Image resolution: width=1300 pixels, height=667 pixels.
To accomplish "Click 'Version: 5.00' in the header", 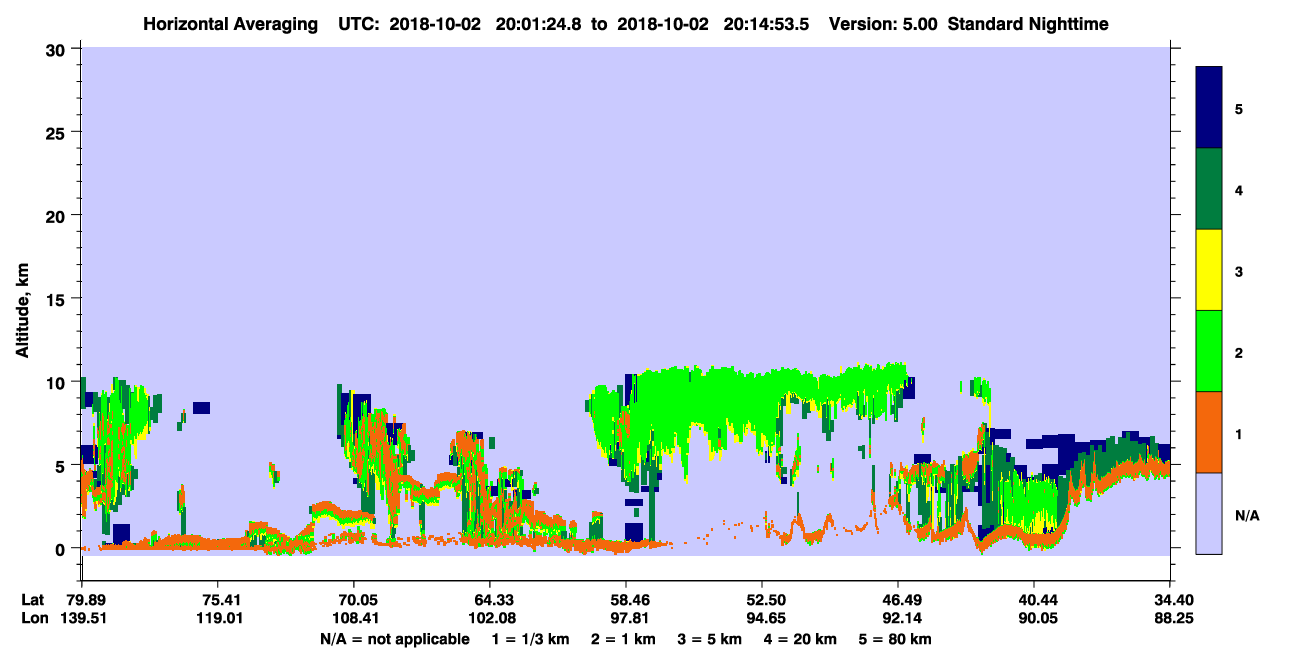I will [881, 23].
